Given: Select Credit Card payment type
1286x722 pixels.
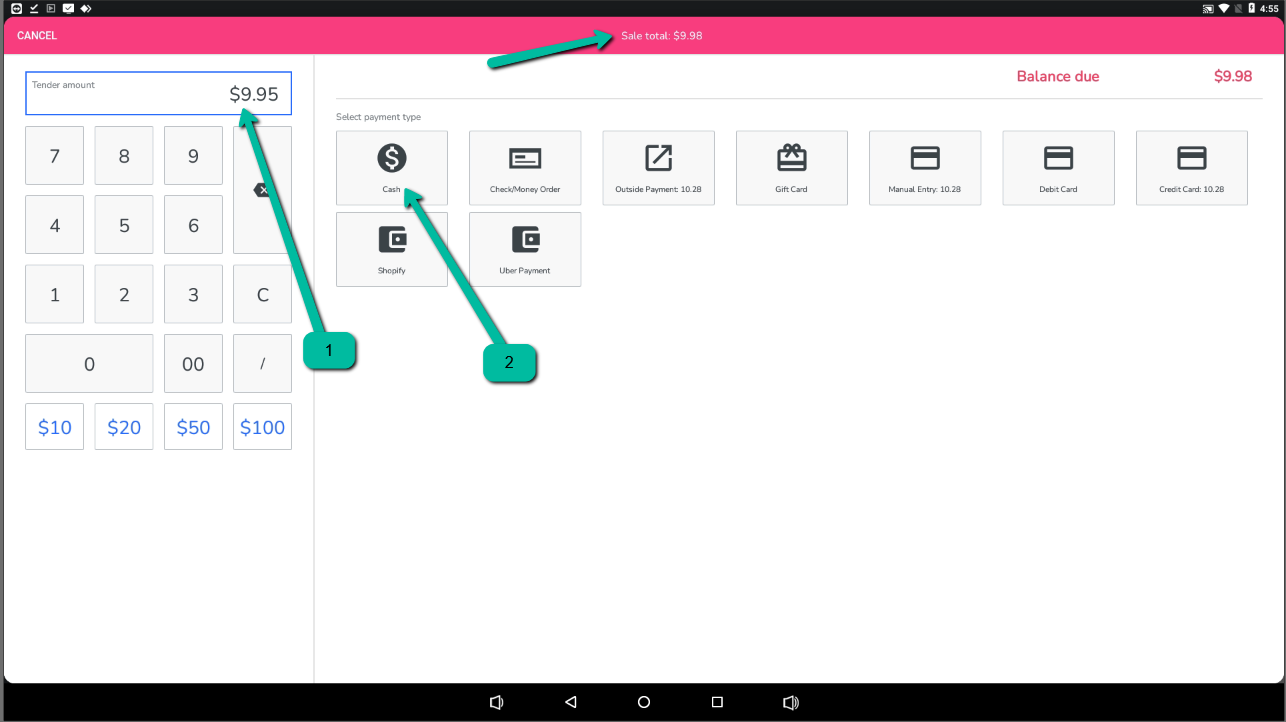Looking at the screenshot, I should tap(1191, 167).
